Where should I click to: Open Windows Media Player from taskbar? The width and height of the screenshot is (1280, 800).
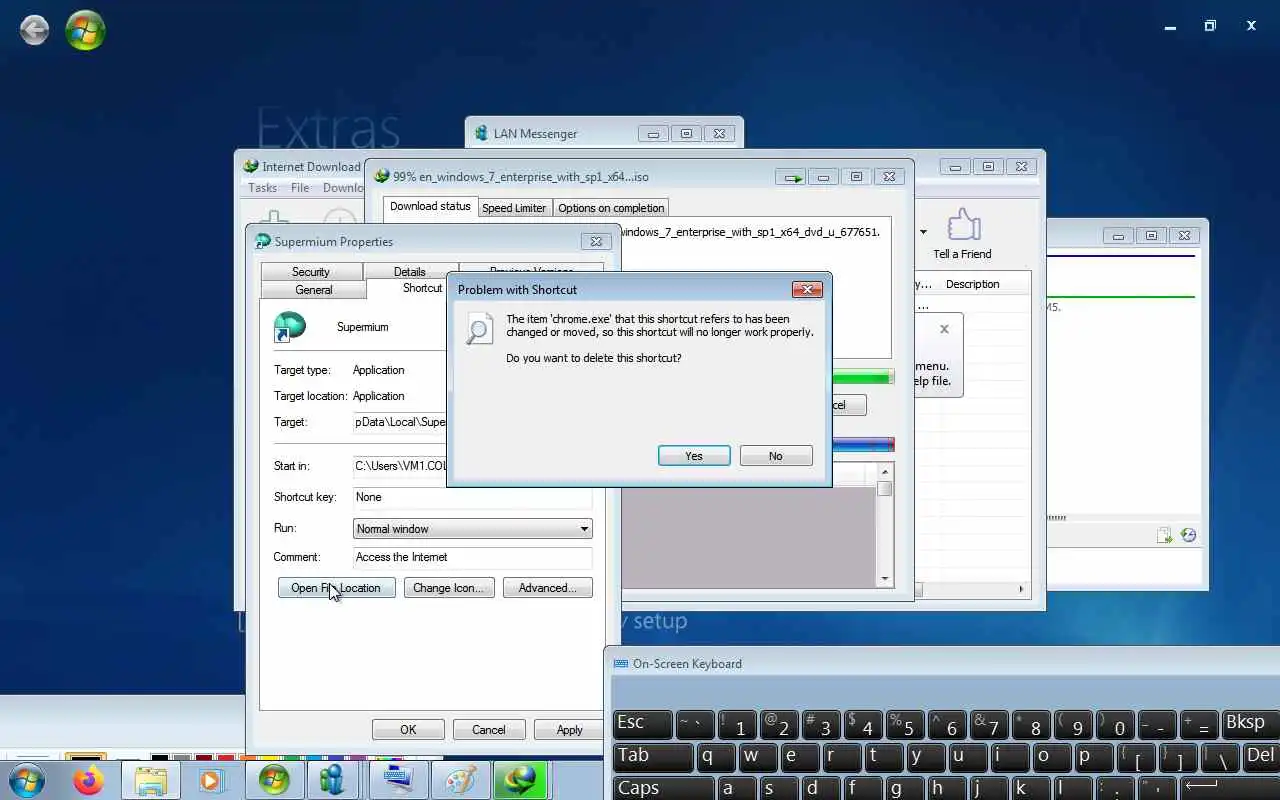(x=210, y=781)
